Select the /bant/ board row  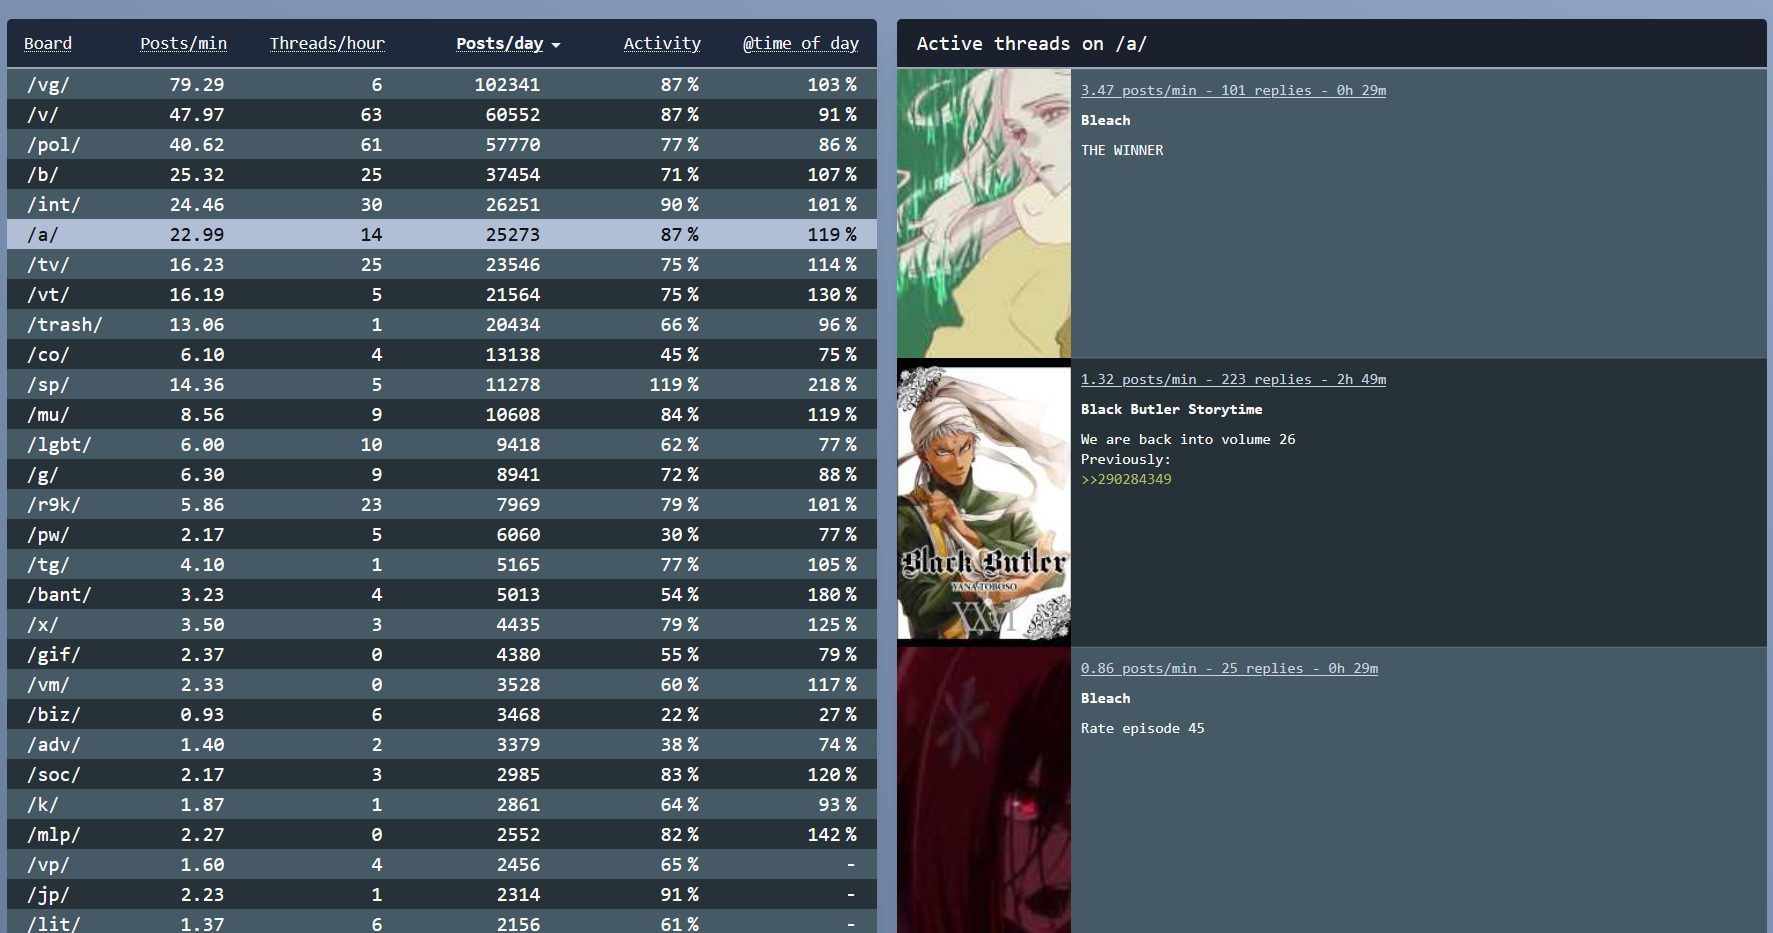pyautogui.click(x=442, y=594)
